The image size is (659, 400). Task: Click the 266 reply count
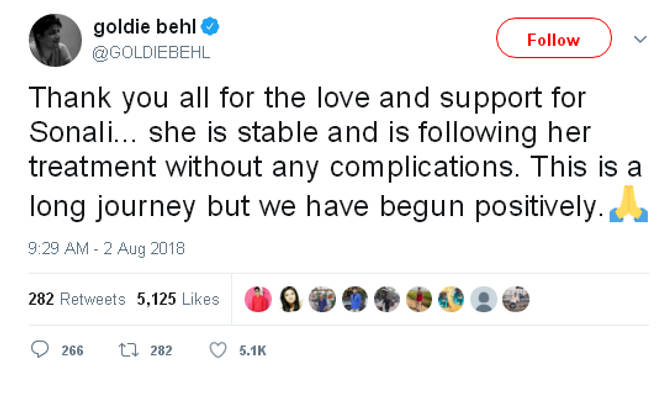pos(72,351)
